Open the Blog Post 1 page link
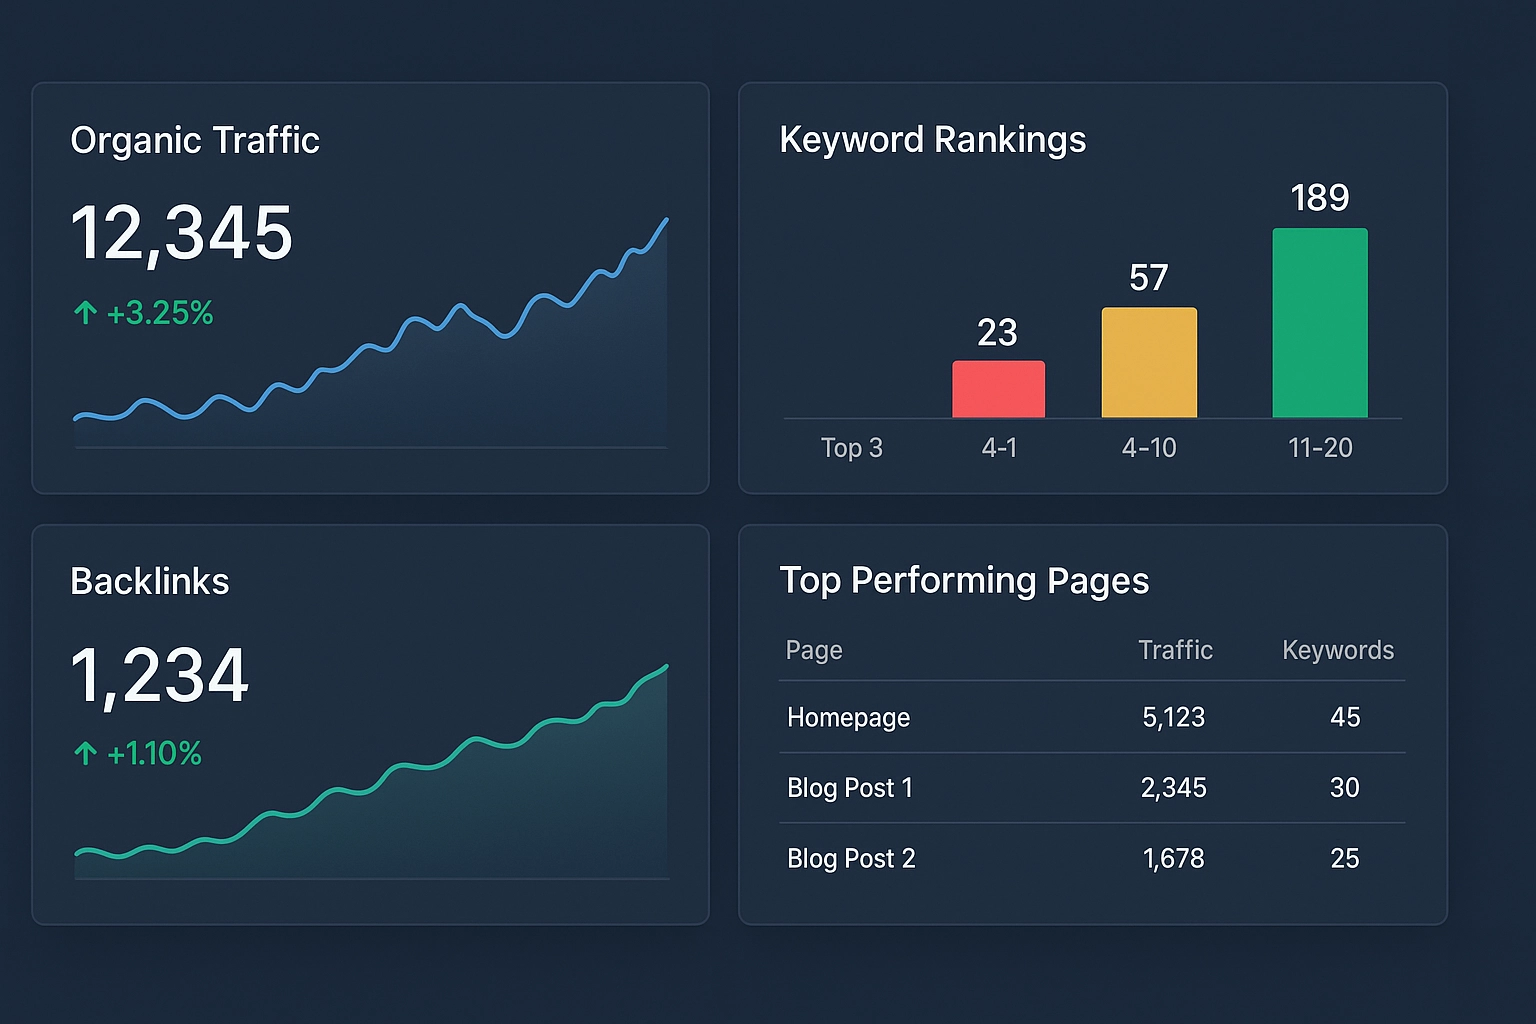This screenshot has height=1024, width=1536. (849, 788)
